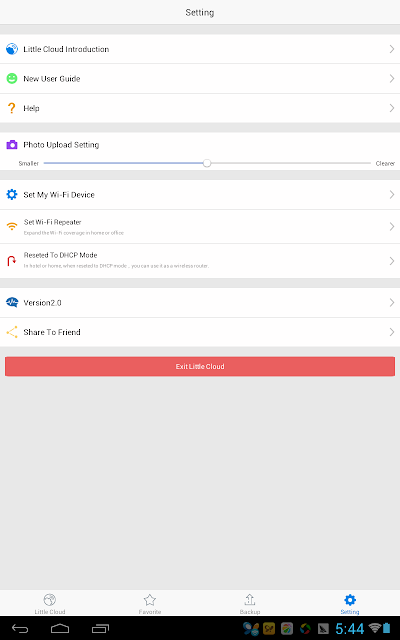Viewport: 400px width, 640px height.
Task: Tap the green smiley New User Guide icon
Action: click(12, 78)
